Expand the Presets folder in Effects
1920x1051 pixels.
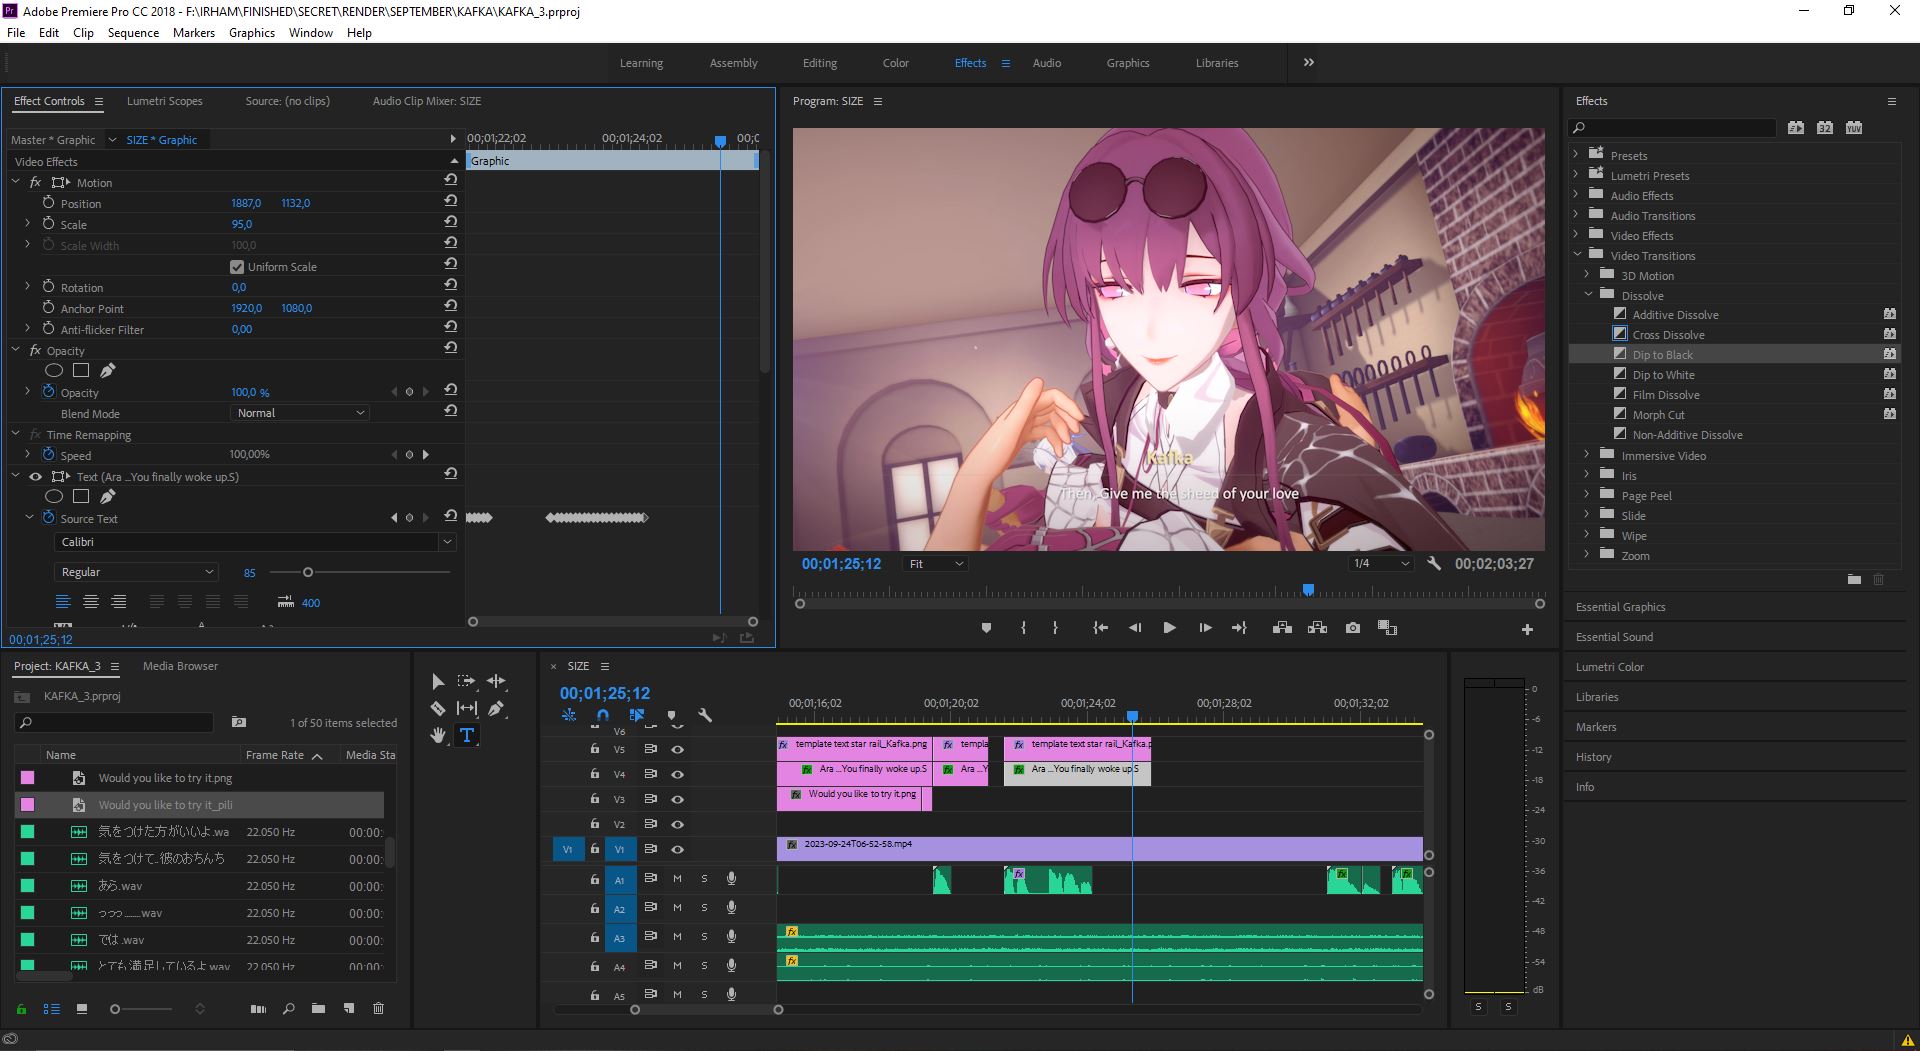click(x=1576, y=155)
